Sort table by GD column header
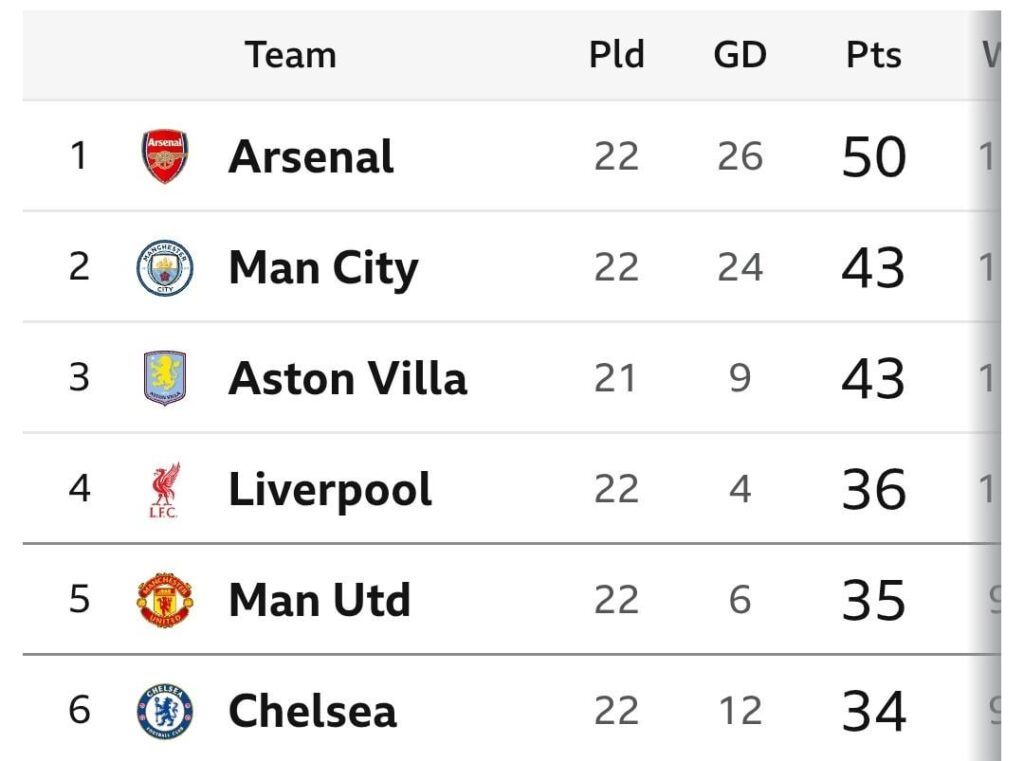Image resolution: width=1024 pixels, height=761 pixels. [x=740, y=55]
